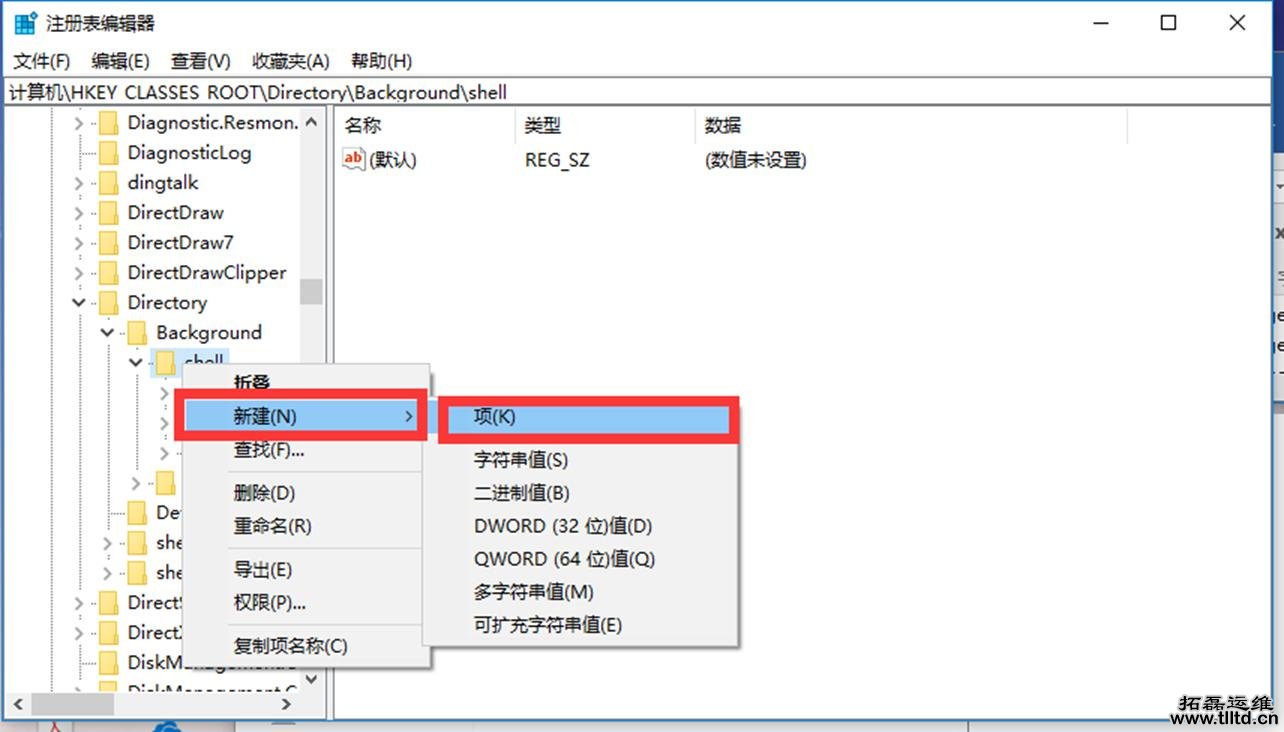Image resolution: width=1284 pixels, height=732 pixels.
Task: Collapse the Background node chevron
Action: (106, 332)
